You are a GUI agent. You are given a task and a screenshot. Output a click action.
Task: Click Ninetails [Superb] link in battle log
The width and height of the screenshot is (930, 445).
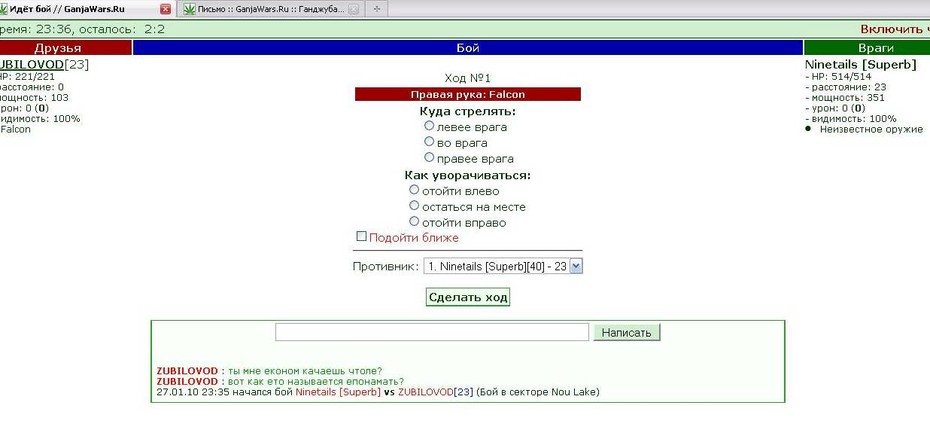pos(338,392)
